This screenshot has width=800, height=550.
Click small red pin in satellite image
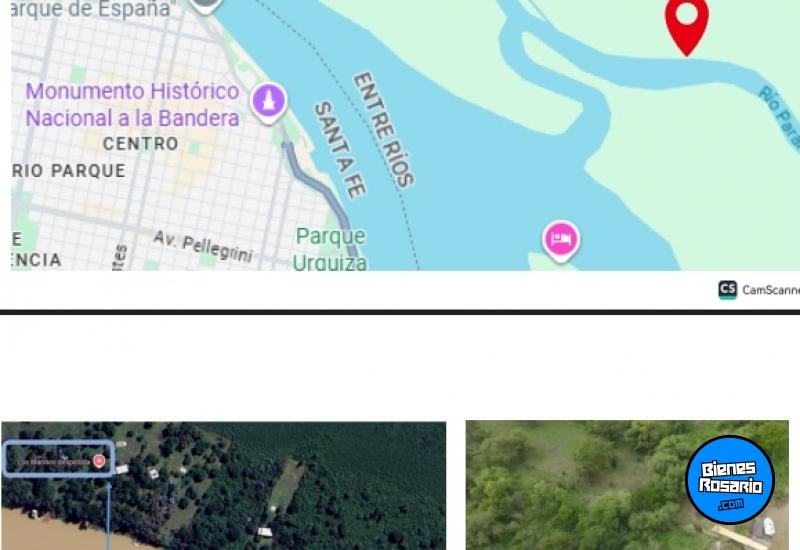coord(99,461)
